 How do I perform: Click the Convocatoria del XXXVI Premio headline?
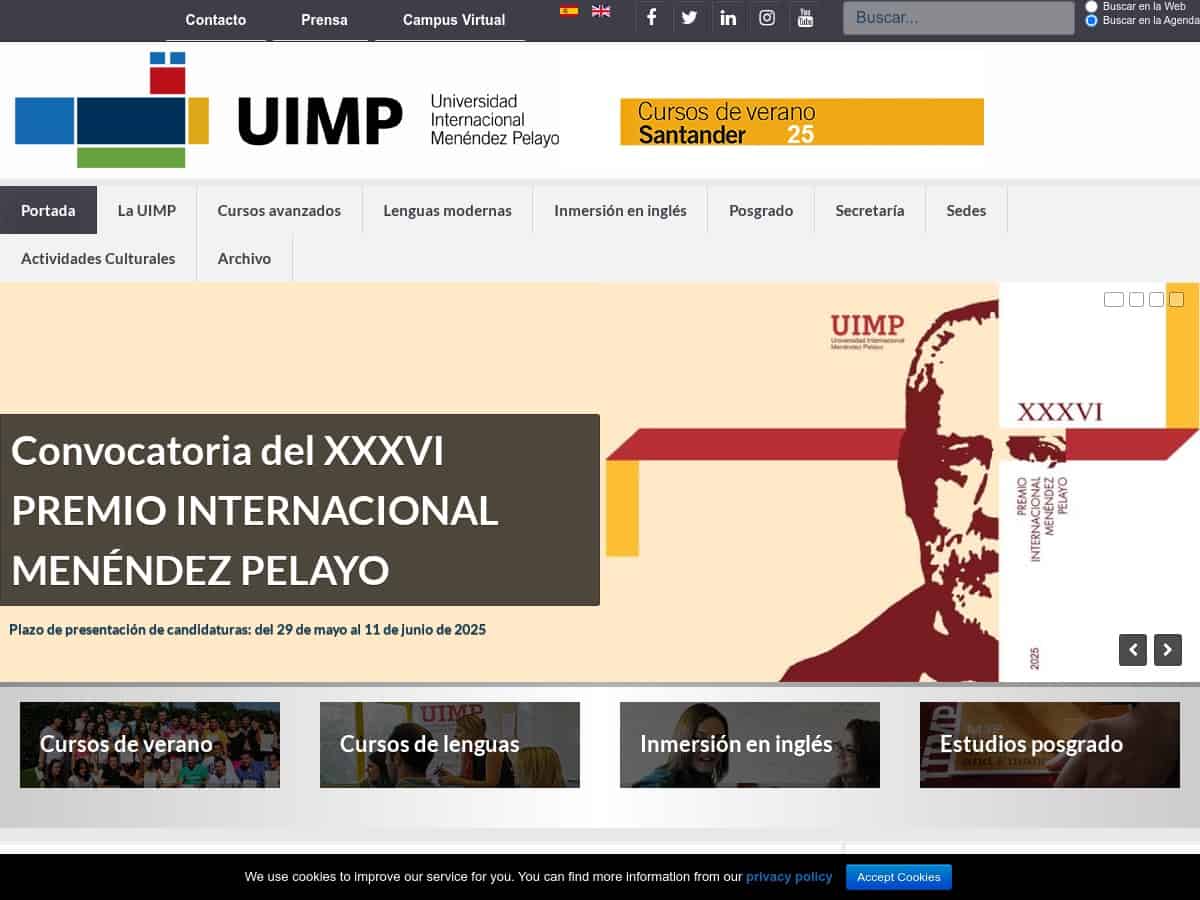(x=299, y=510)
